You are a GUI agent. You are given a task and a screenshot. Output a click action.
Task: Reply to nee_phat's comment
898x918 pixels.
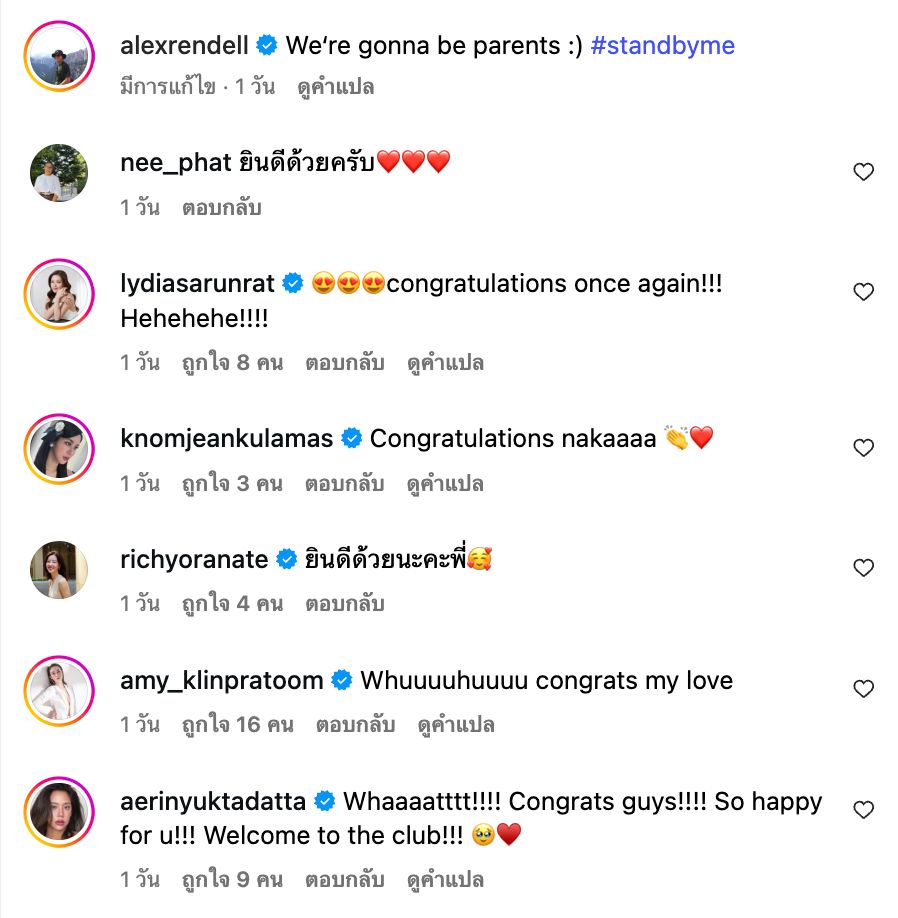point(222,208)
